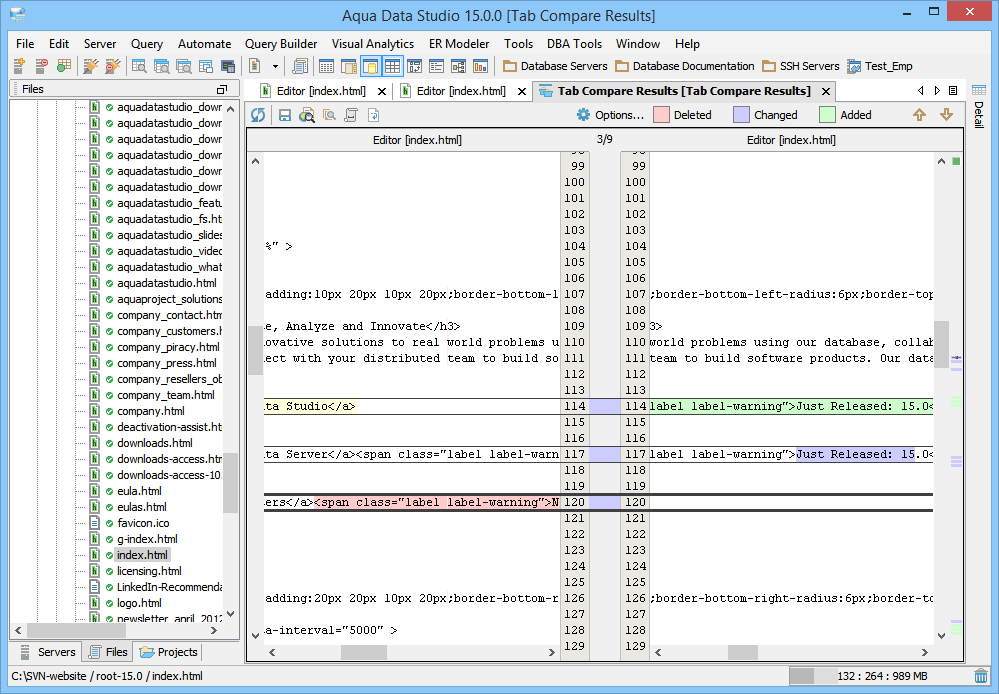This screenshot has width=999, height=694.
Task: Click the pink Deleted color swatch
Action: (x=661, y=115)
